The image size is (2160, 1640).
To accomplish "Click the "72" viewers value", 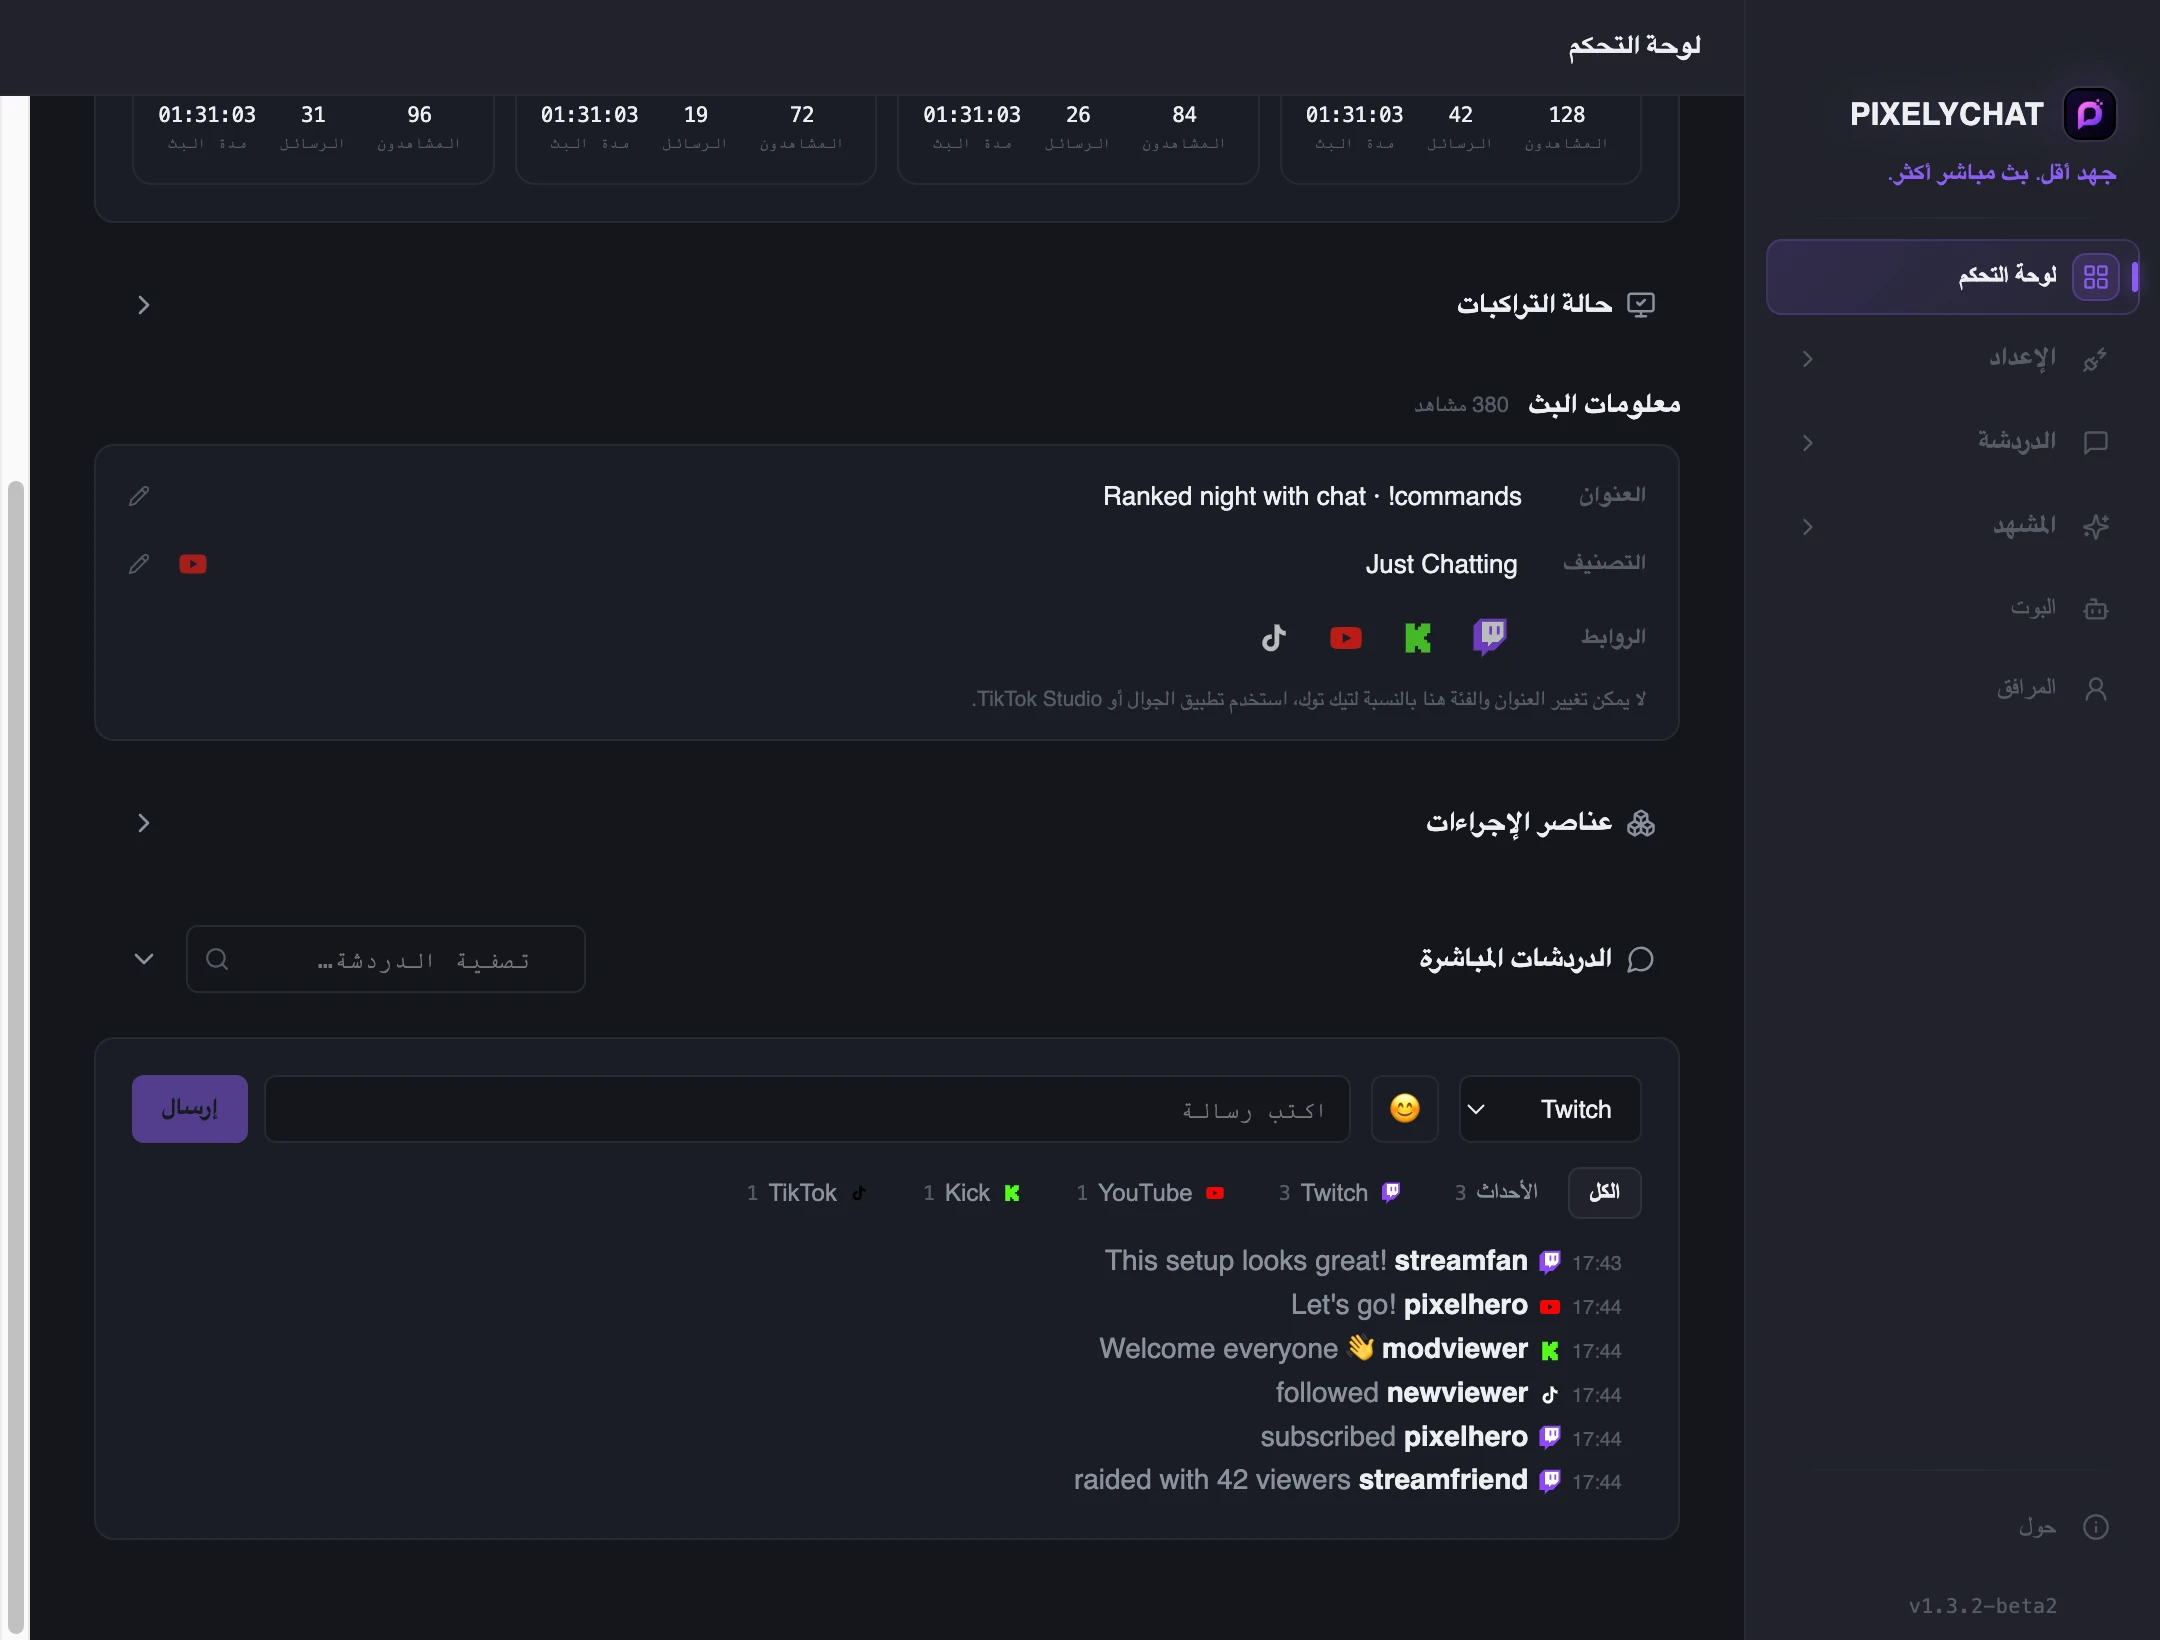I will (802, 115).
